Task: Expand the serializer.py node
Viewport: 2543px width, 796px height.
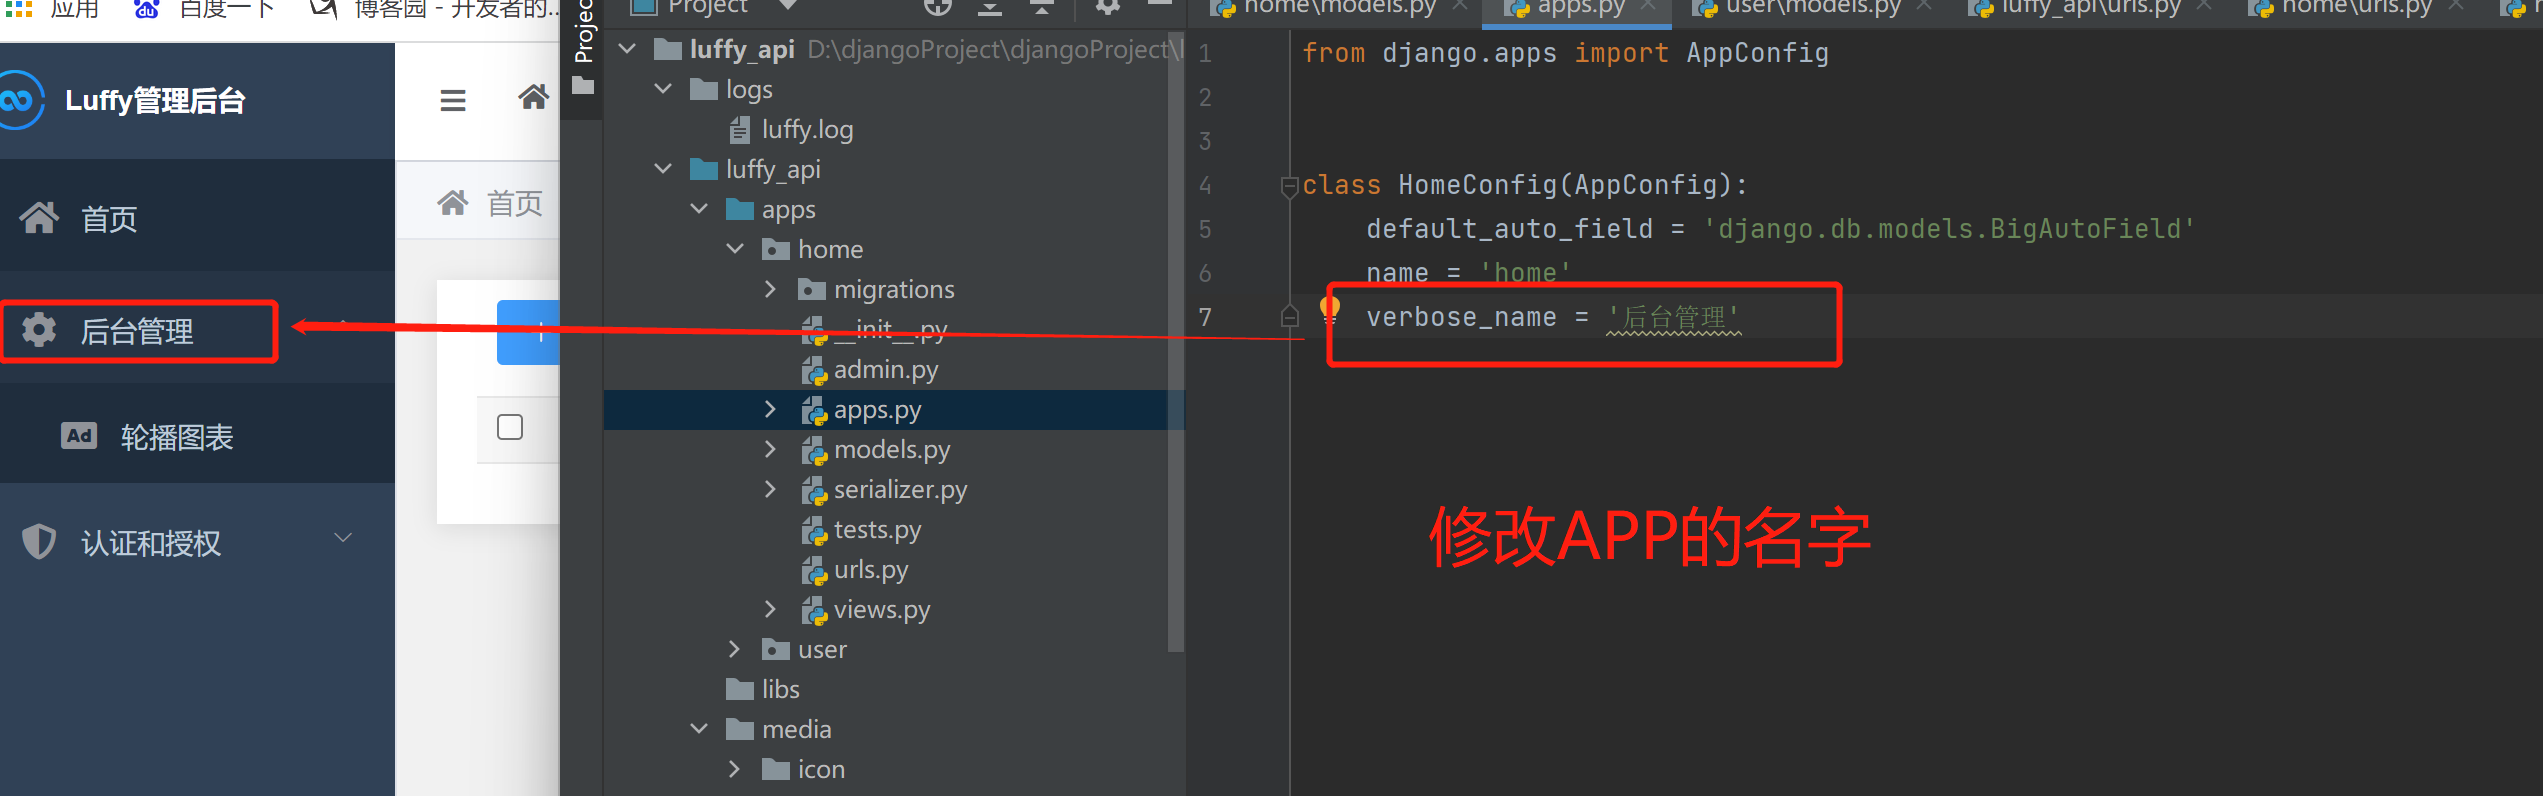Action: [770, 489]
